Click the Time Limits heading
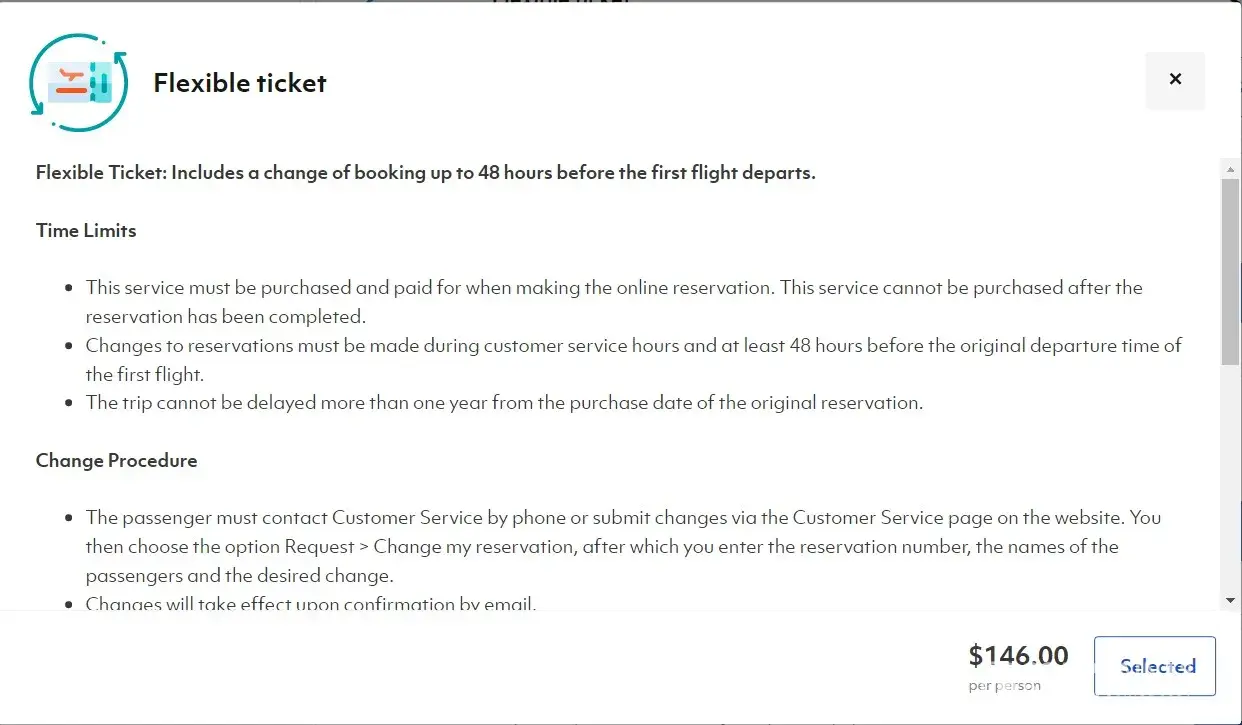The width and height of the screenshot is (1242, 725). click(86, 231)
